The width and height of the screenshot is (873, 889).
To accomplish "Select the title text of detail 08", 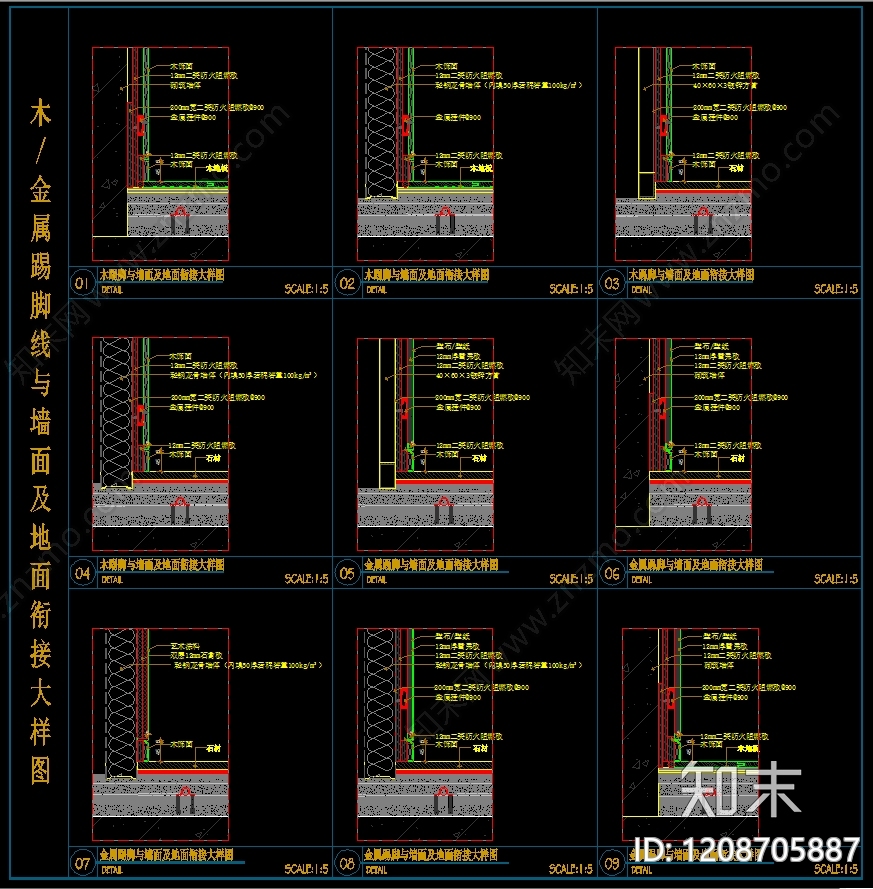I will click(431, 854).
